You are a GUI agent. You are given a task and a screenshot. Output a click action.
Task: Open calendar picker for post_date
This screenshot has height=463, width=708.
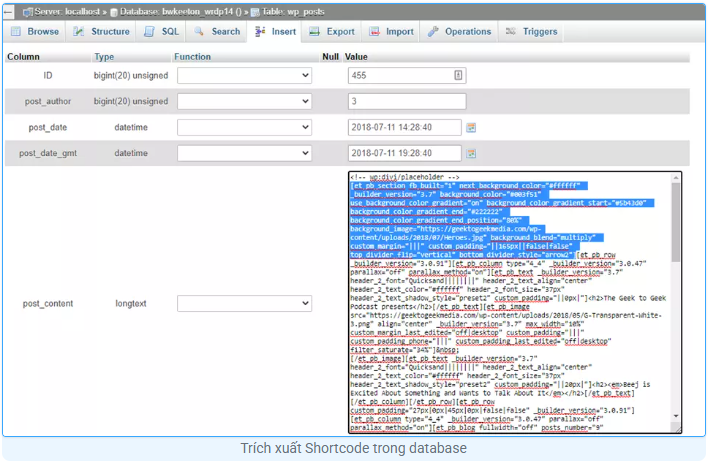tap(471, 127)
